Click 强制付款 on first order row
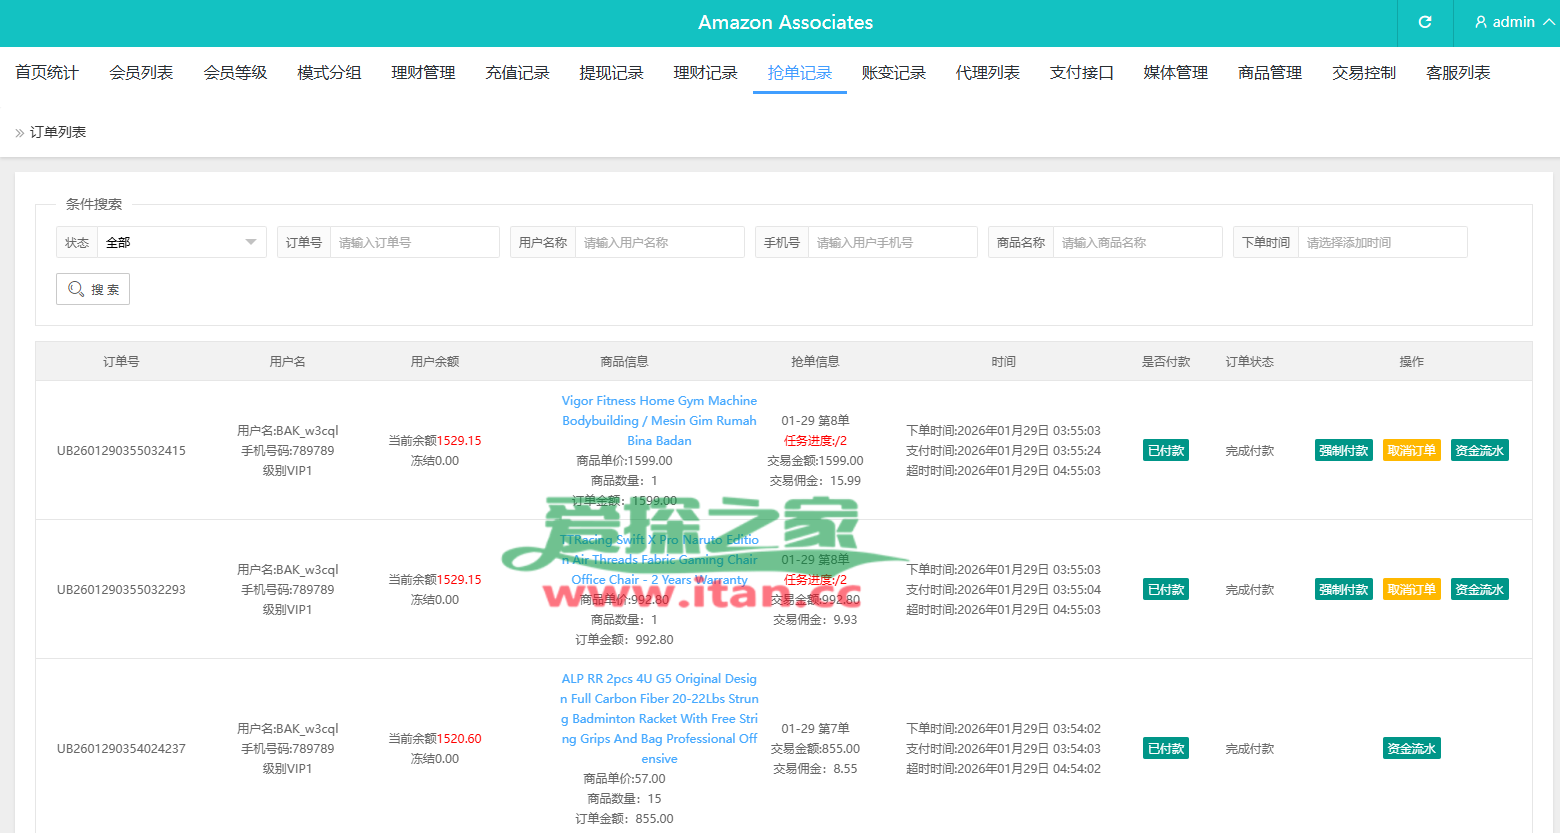Viewport: 1560px width, 833px height. (x=1343, y=450)
